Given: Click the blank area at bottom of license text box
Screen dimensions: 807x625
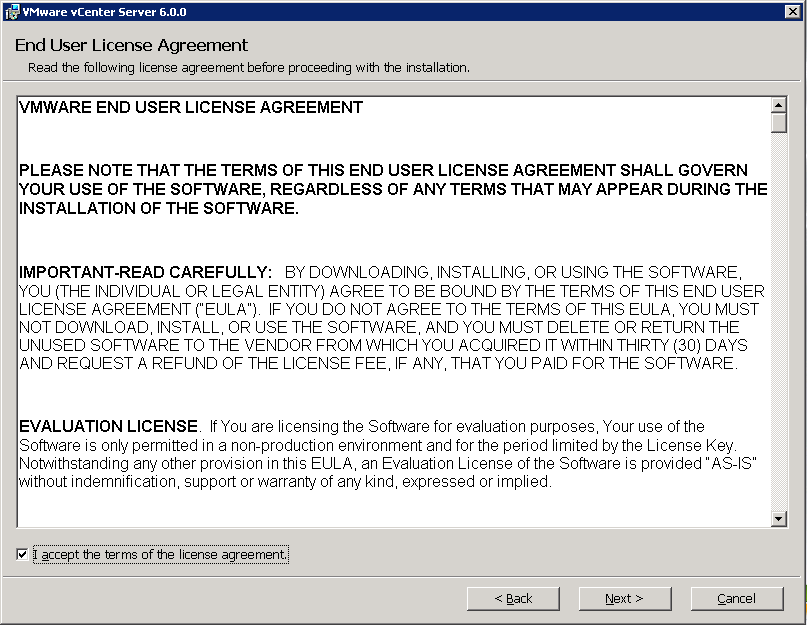Looking at the screenshot, I should point(390,510).
